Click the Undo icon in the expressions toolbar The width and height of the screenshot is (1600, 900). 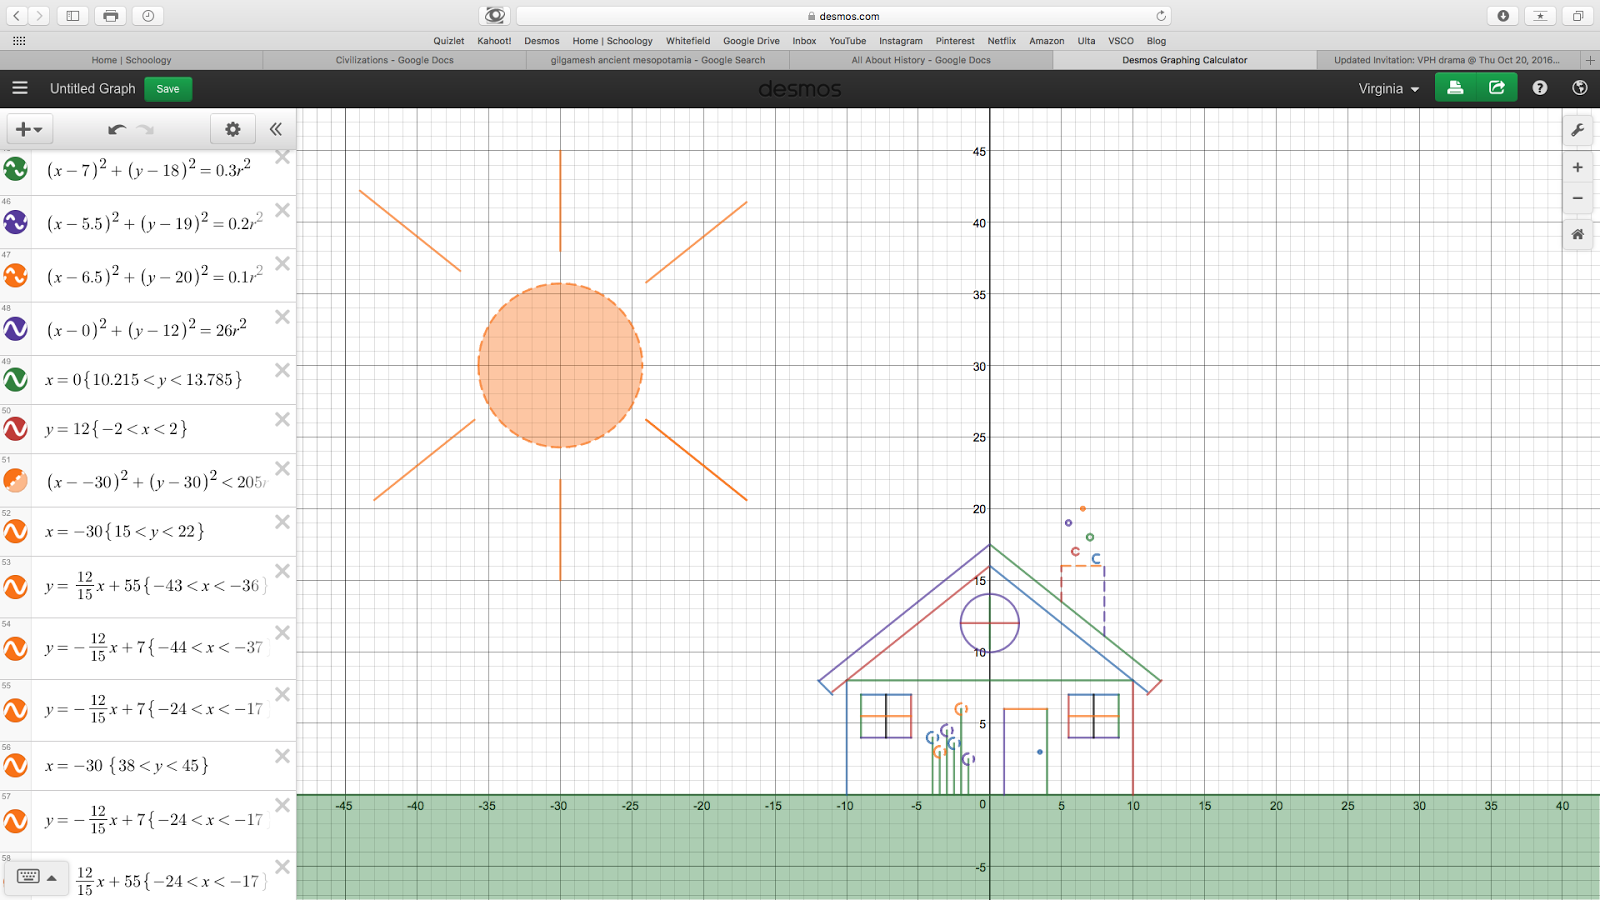coord(114,129)
